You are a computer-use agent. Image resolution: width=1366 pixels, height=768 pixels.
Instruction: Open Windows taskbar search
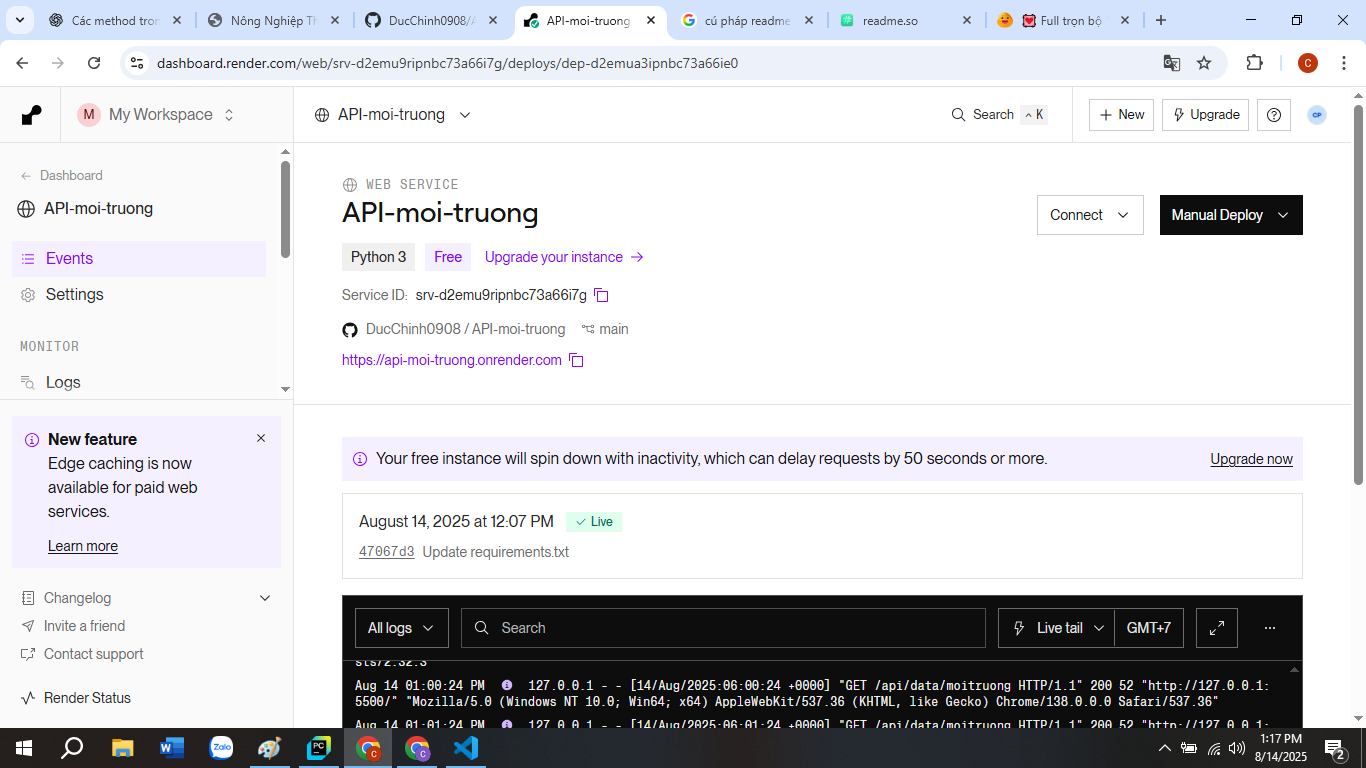click(72, 748)
